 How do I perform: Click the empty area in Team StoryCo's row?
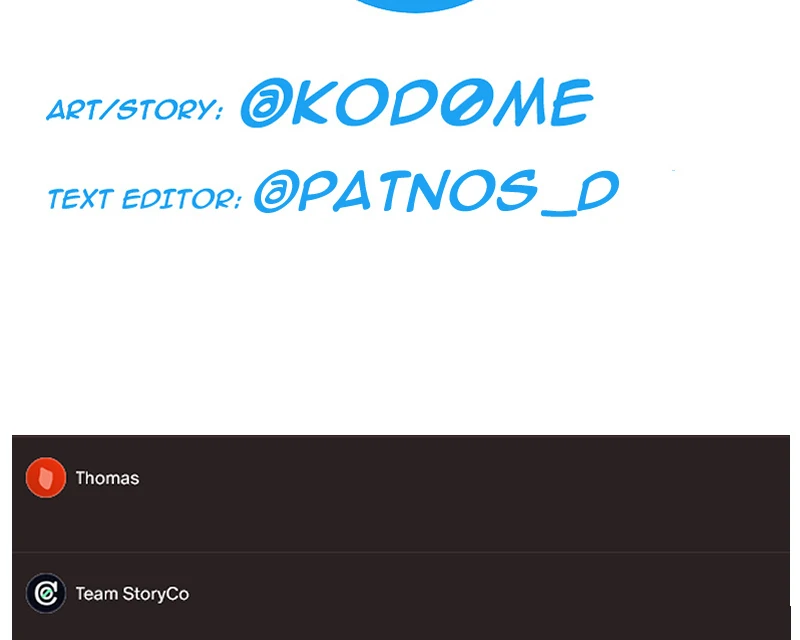(x=459, y=596)
